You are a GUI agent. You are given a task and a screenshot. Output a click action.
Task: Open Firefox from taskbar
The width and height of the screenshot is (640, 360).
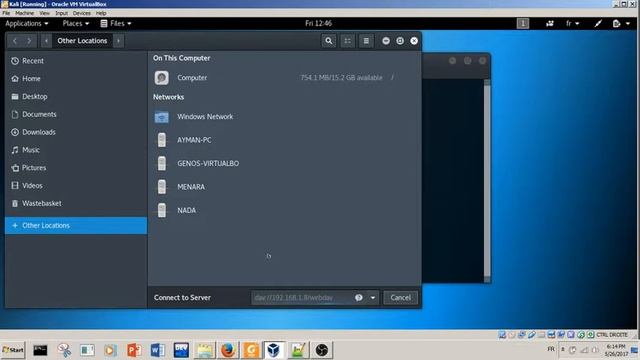point(228,350)
